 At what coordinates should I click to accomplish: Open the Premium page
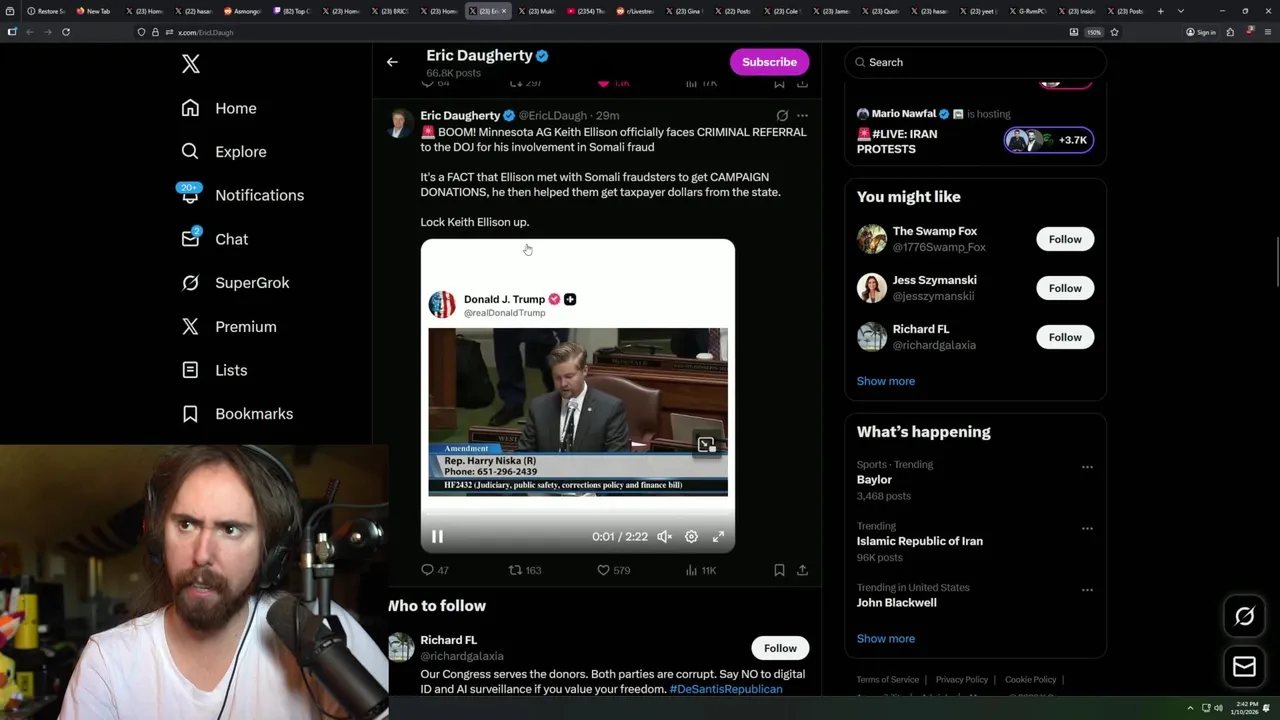(x=229, y=327)
